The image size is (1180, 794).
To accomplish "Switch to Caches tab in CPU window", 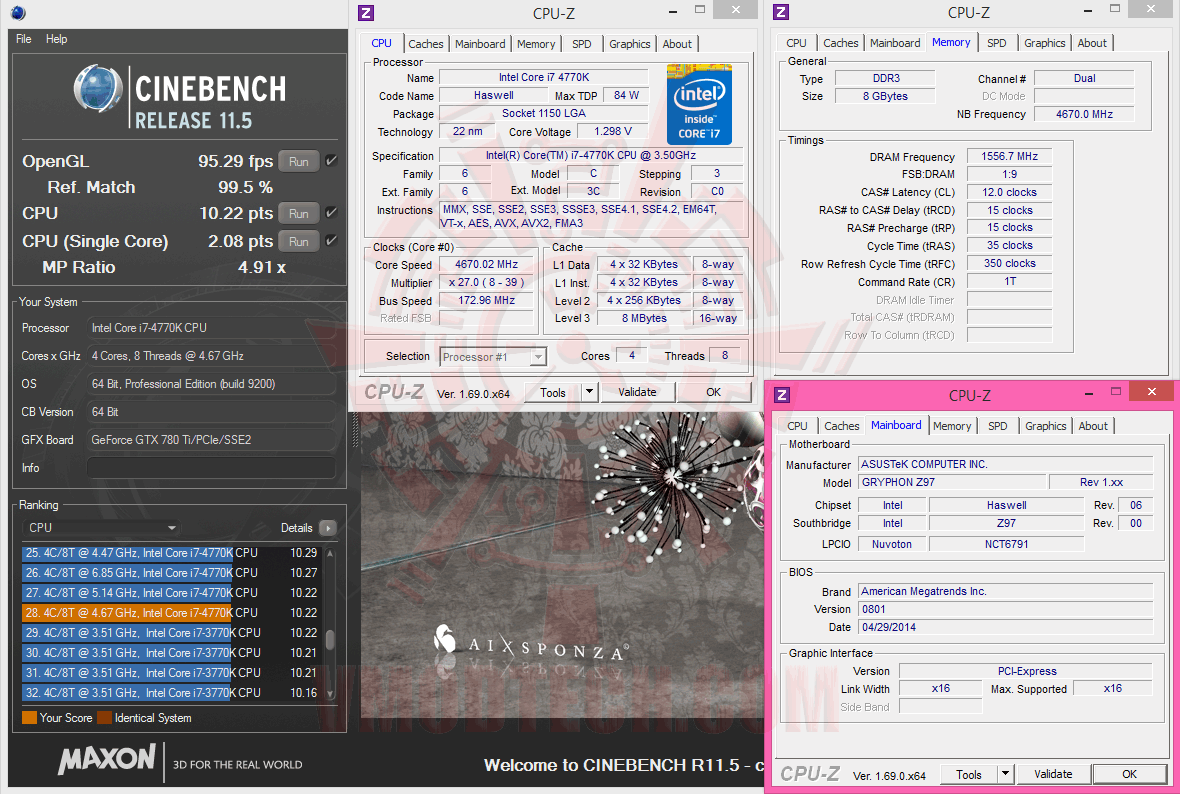I will [x=426, y=44].
